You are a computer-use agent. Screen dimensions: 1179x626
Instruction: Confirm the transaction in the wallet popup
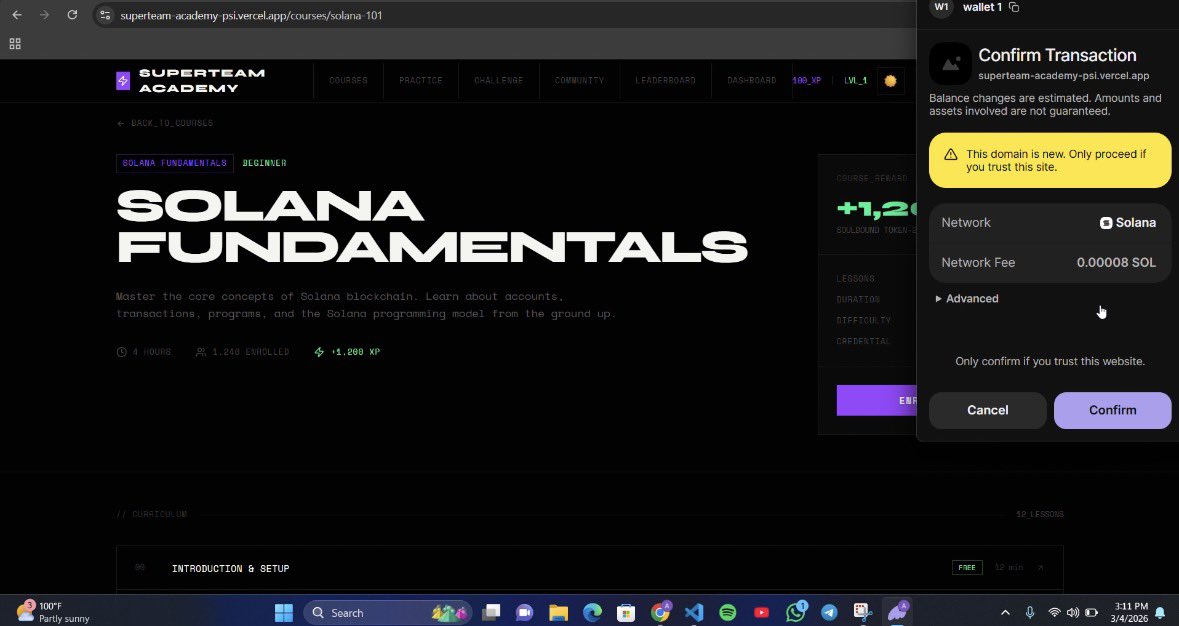1112,410
